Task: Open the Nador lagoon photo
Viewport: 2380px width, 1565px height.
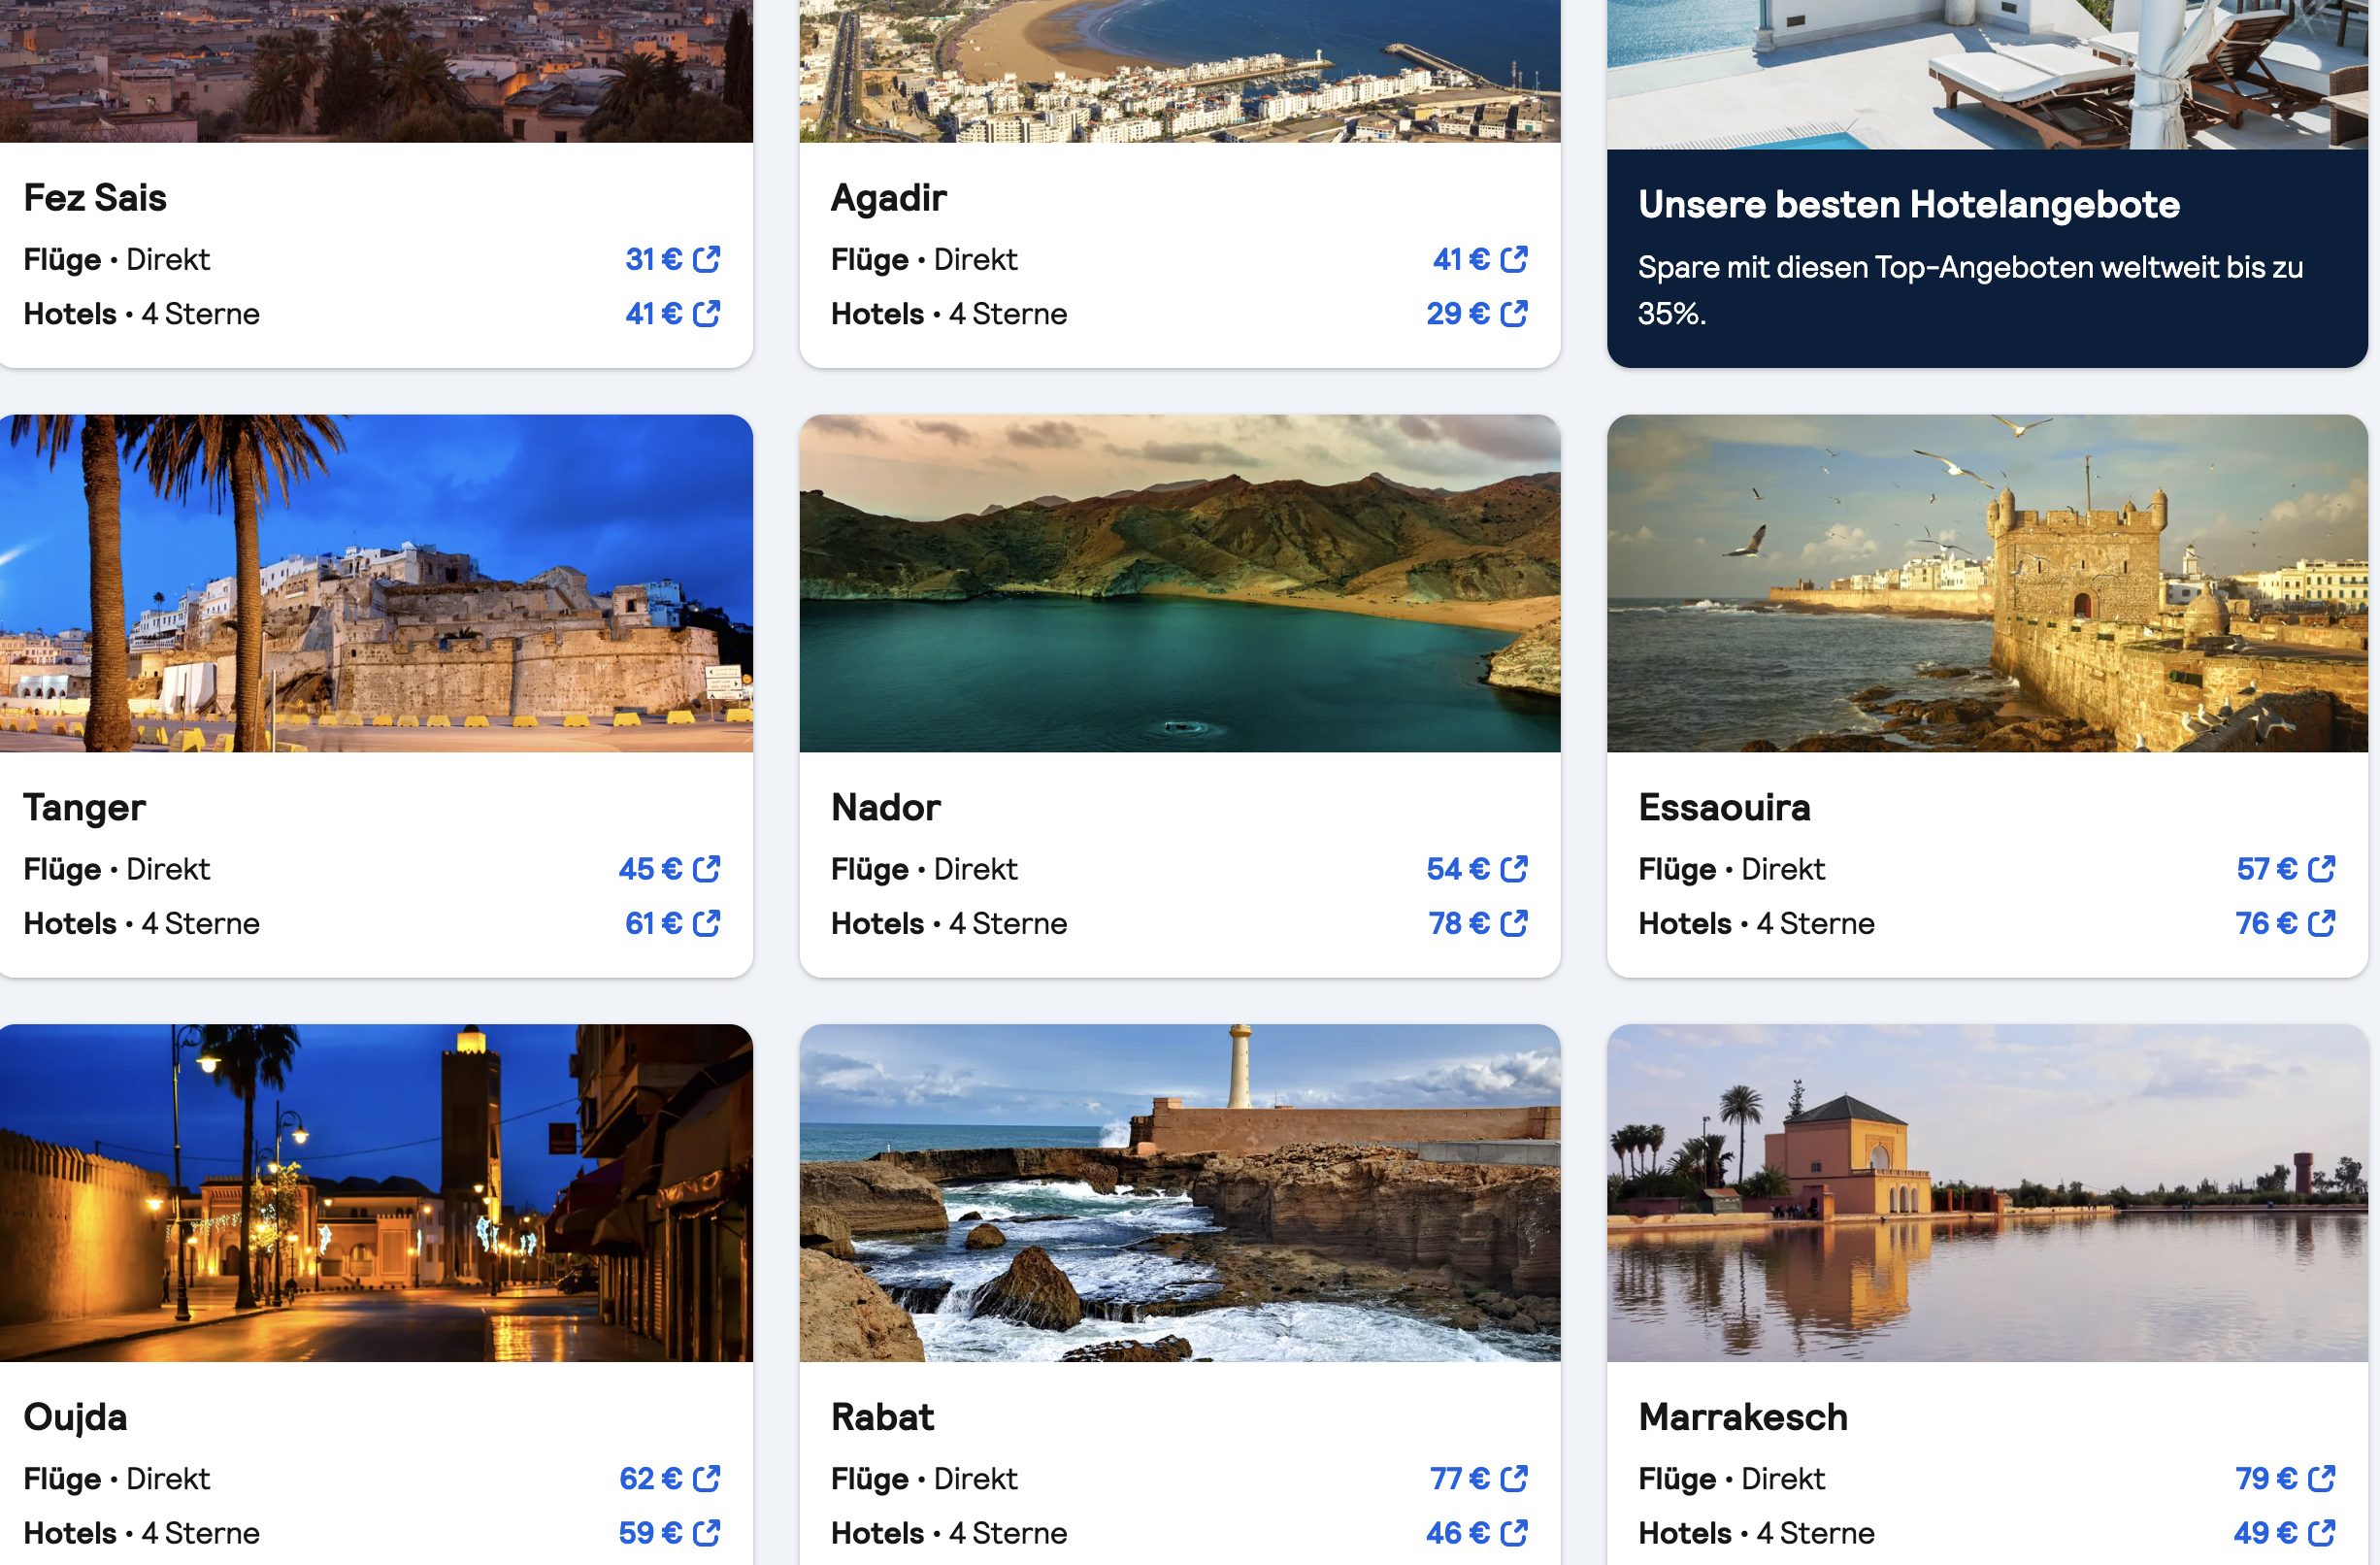Action: tap(1180, 583)
